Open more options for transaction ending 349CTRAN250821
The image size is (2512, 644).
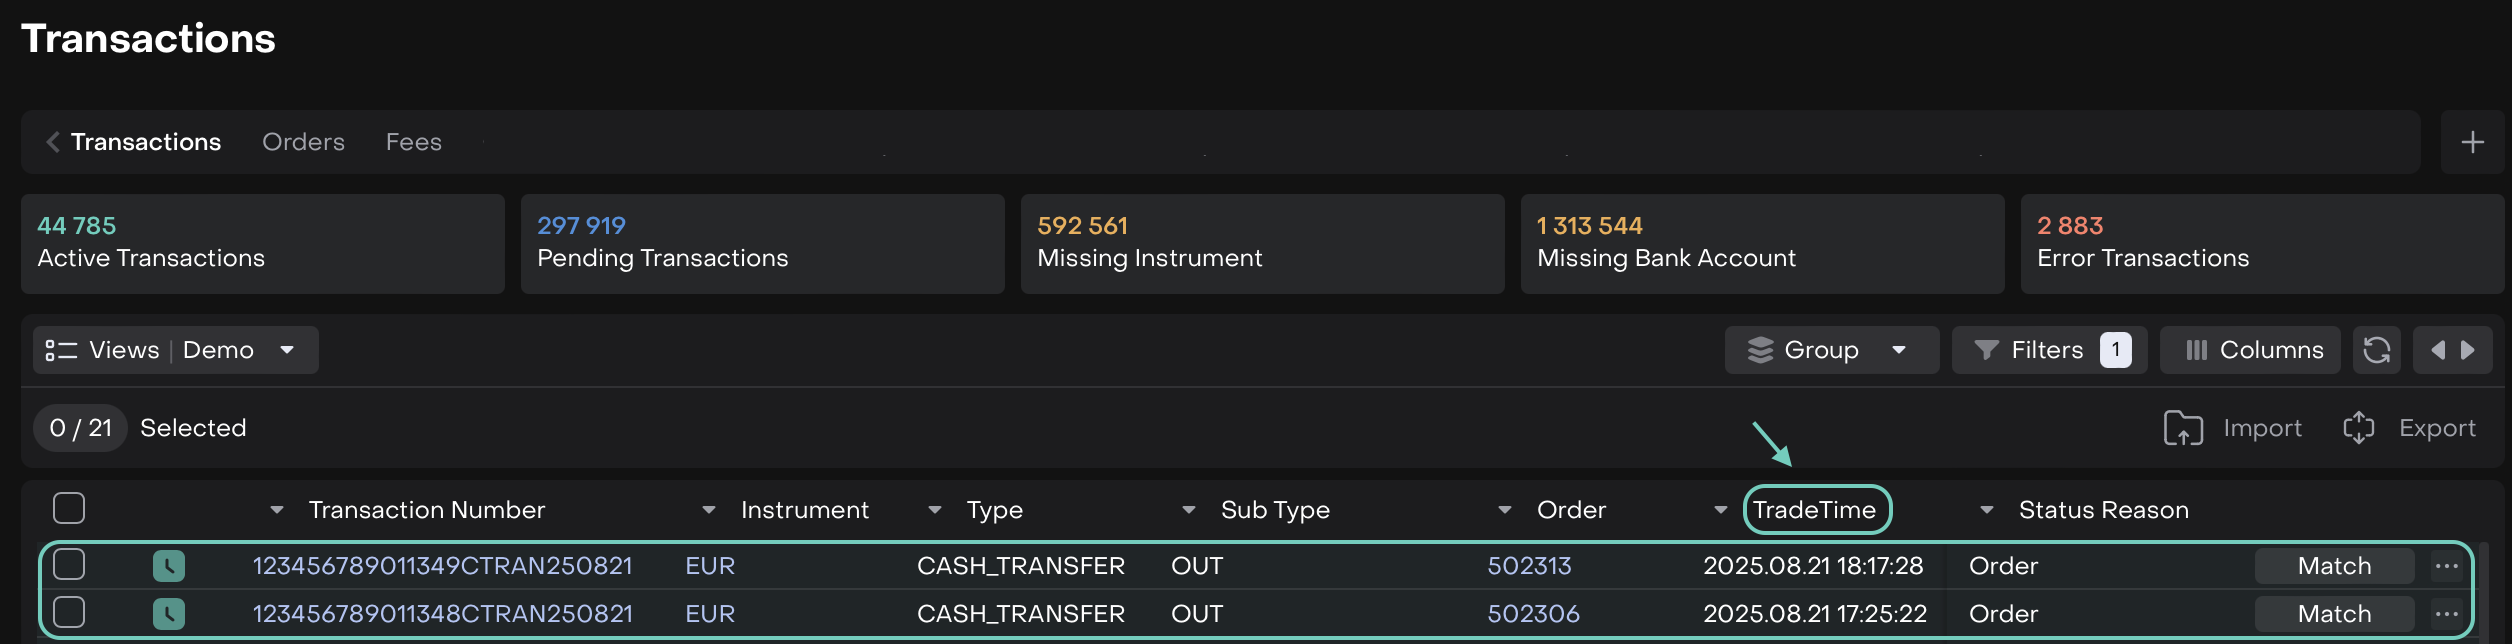point(2446,566)
